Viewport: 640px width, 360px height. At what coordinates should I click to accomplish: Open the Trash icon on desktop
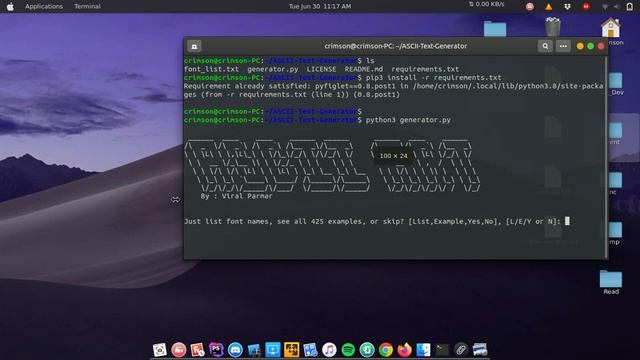point(553,27)
